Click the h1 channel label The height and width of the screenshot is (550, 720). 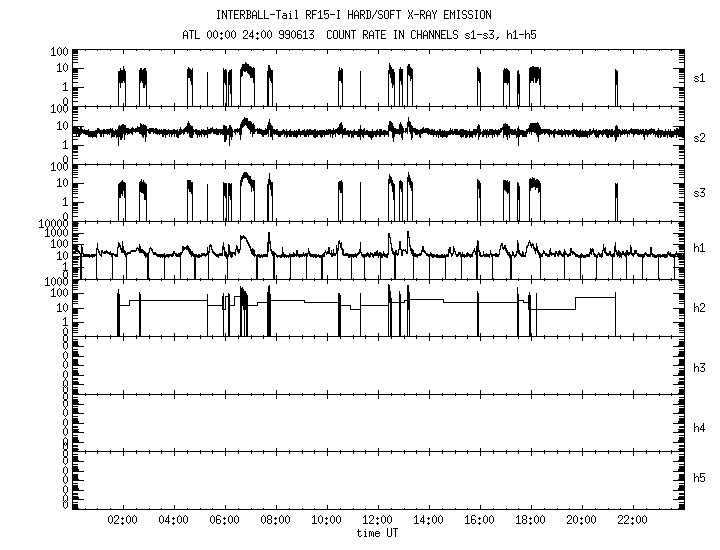click(700, 248)
